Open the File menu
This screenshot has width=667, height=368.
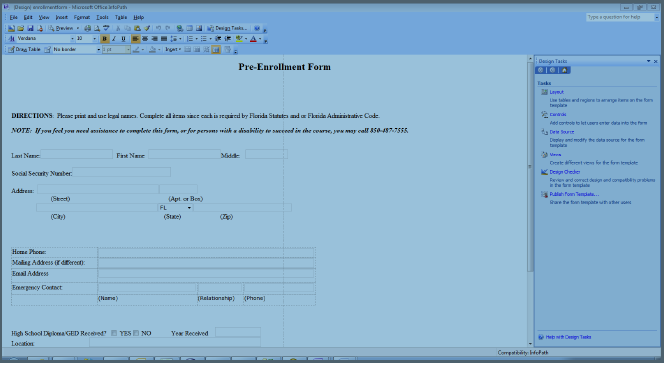[14, 17]
